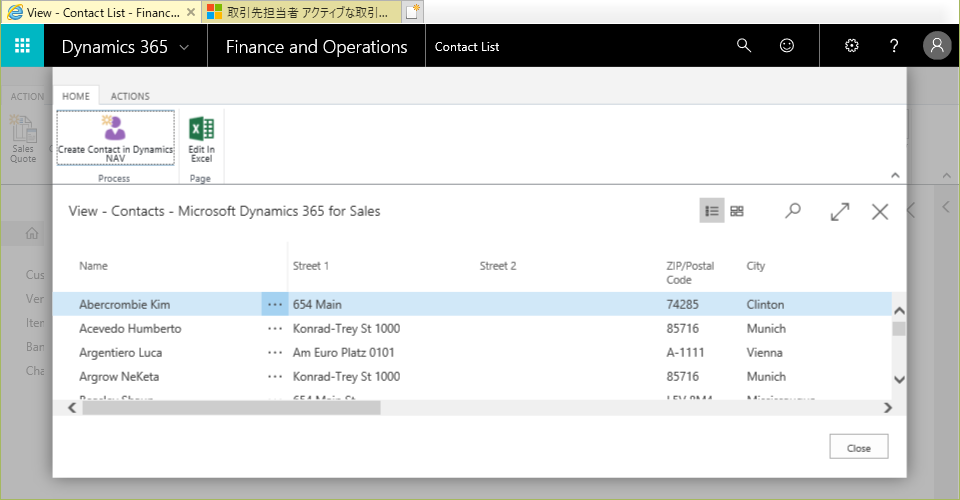This screenshot has width=960, height=500.
Task: Sort by the Name column header
Action: (93, 266)
